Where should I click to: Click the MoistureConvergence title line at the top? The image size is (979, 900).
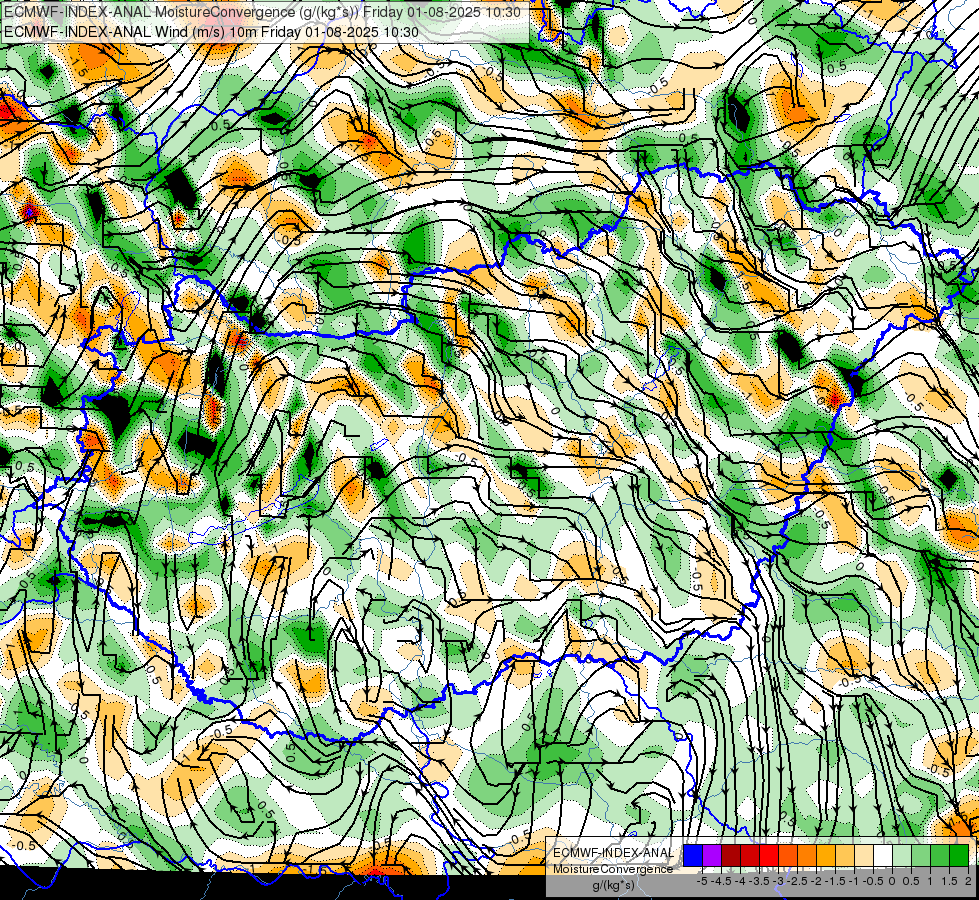262,12
